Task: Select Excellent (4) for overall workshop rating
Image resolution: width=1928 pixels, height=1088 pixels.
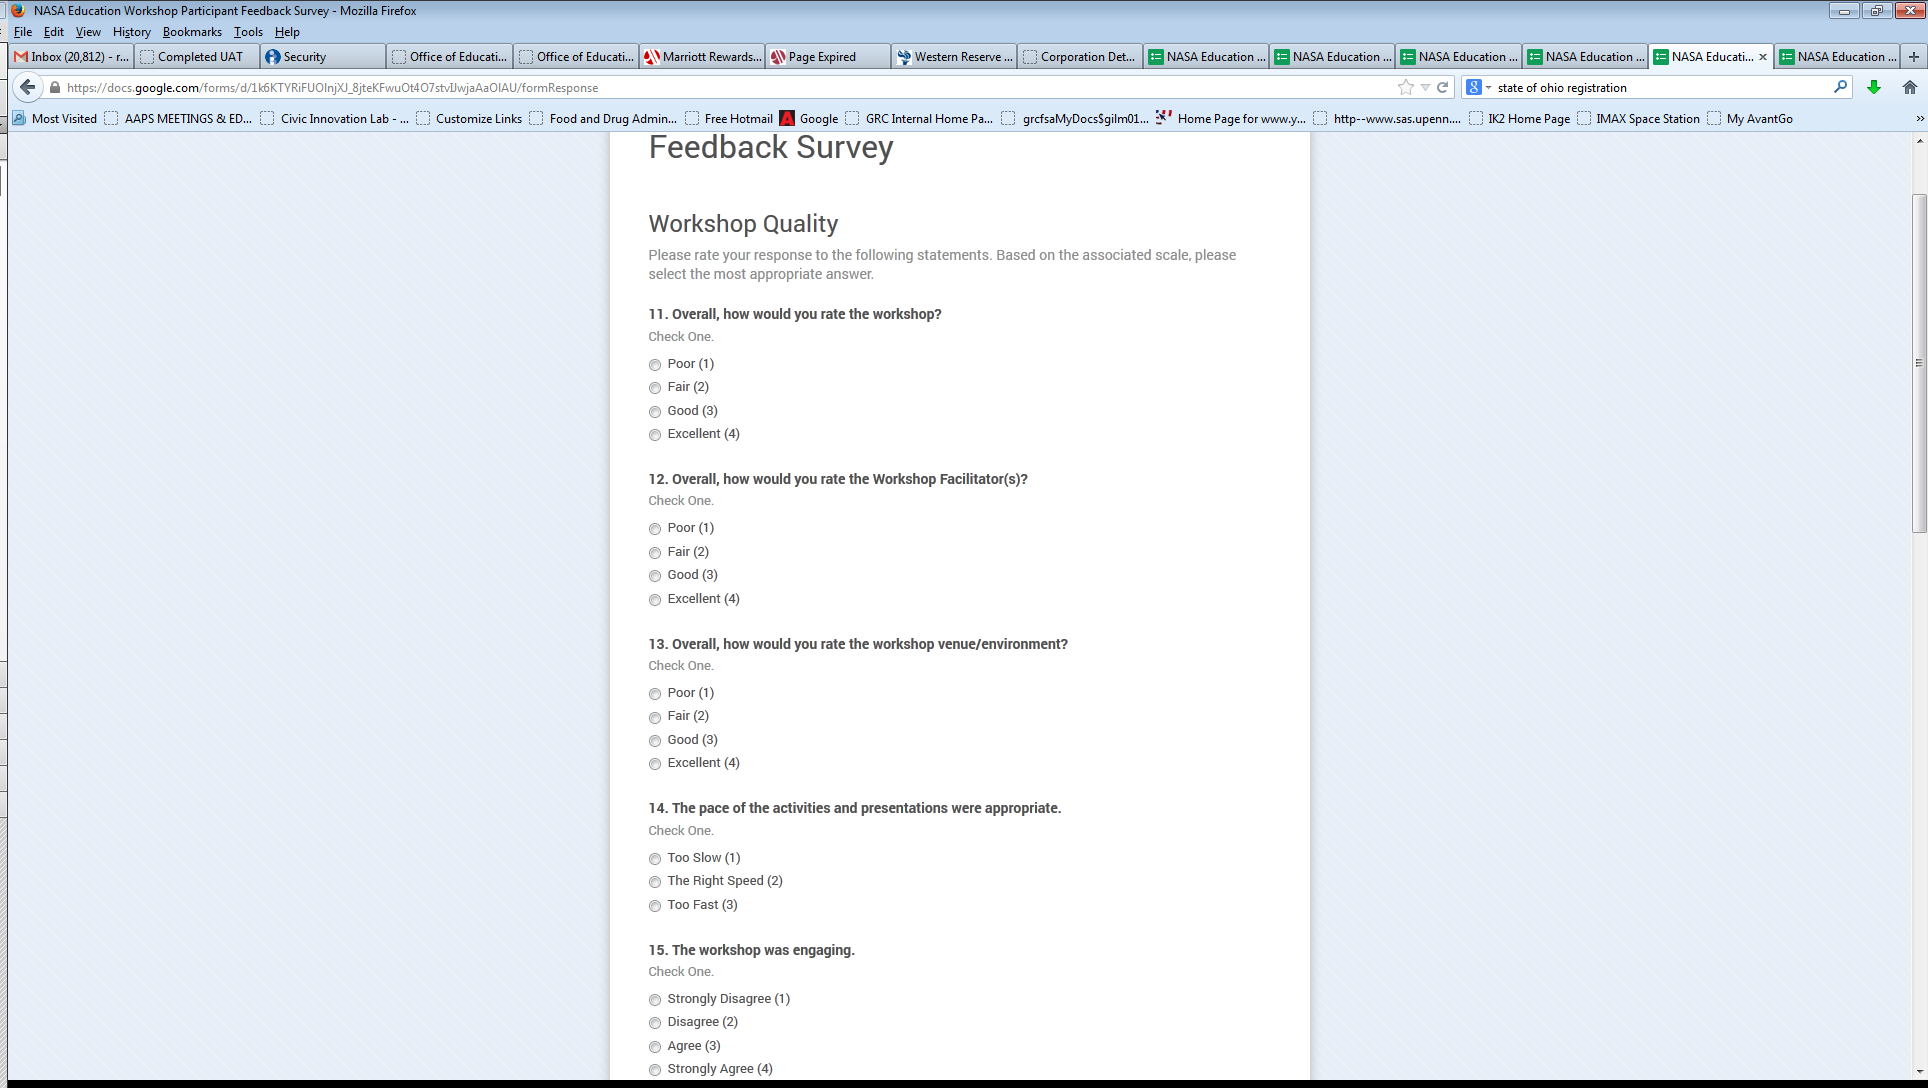Action: [x=655, y=435]
